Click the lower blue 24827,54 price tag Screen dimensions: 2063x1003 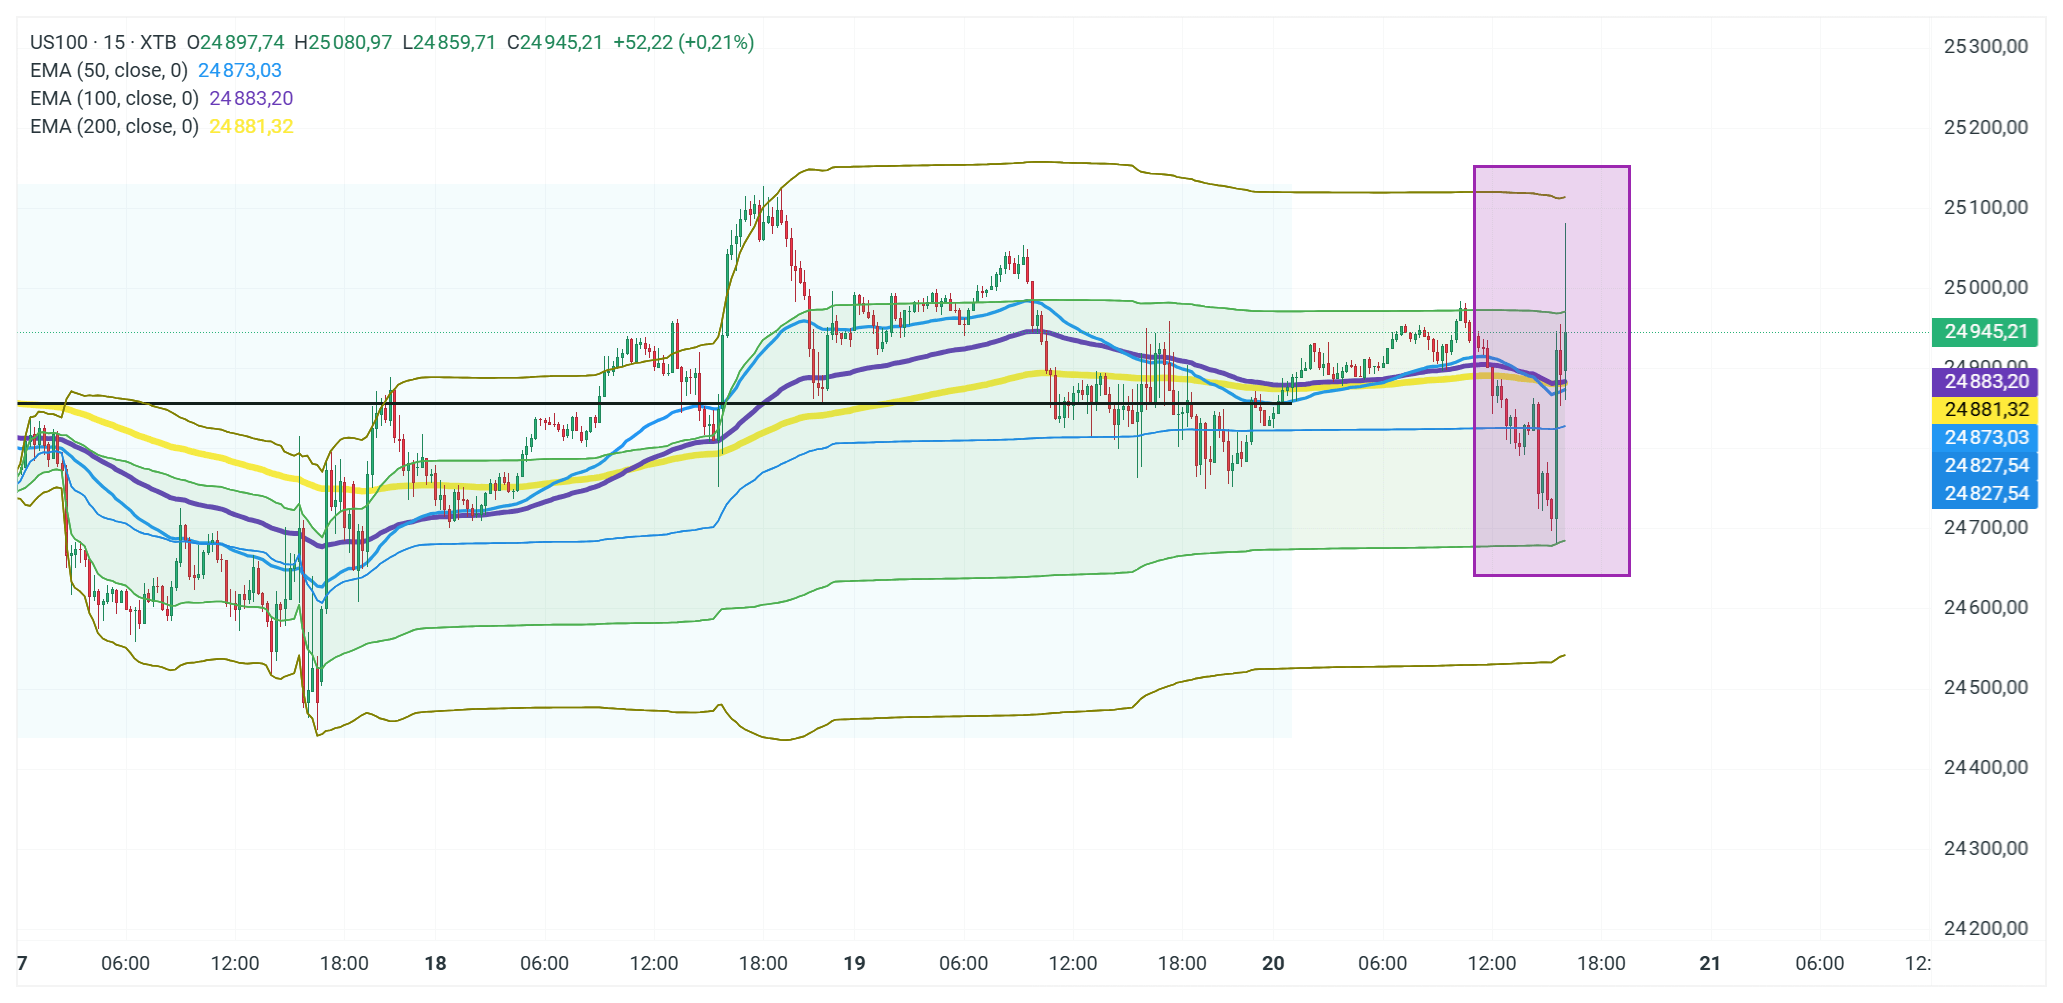tap(1985, 493)
